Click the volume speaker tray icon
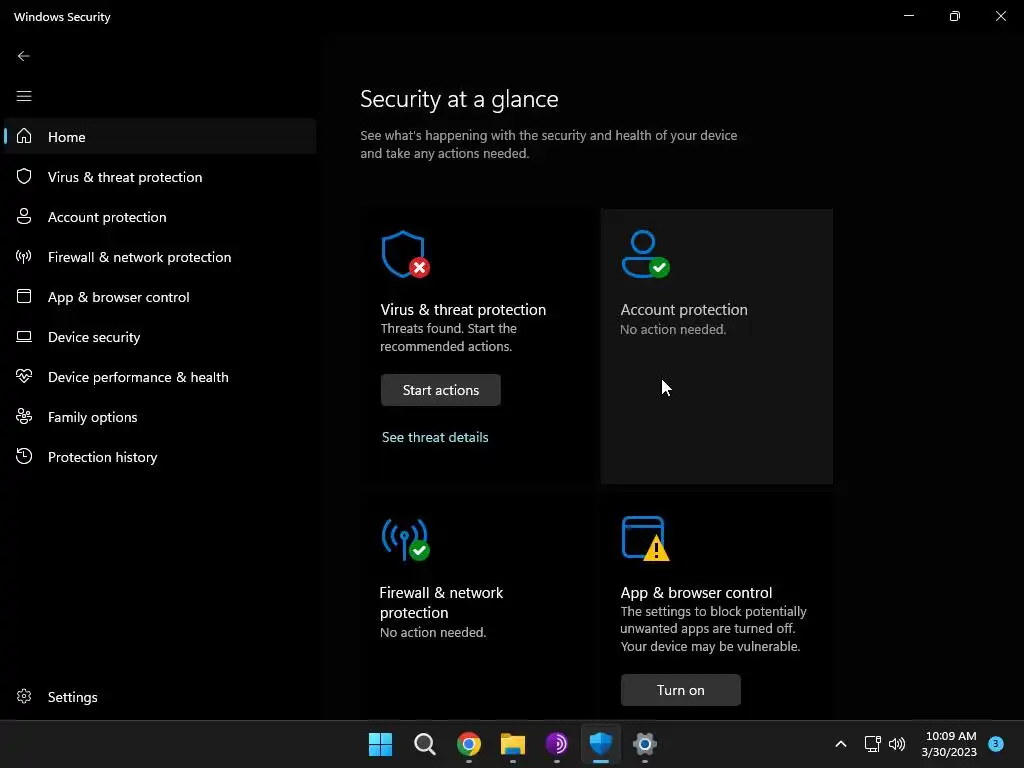Image resolution: width=1024 pixels, height=768 pixels. tap(897, 744)
